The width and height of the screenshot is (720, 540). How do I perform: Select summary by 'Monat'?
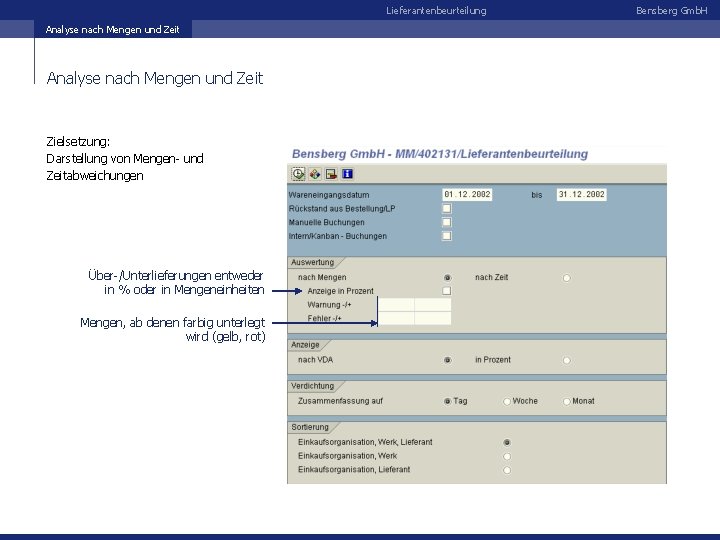click(567, 401)
